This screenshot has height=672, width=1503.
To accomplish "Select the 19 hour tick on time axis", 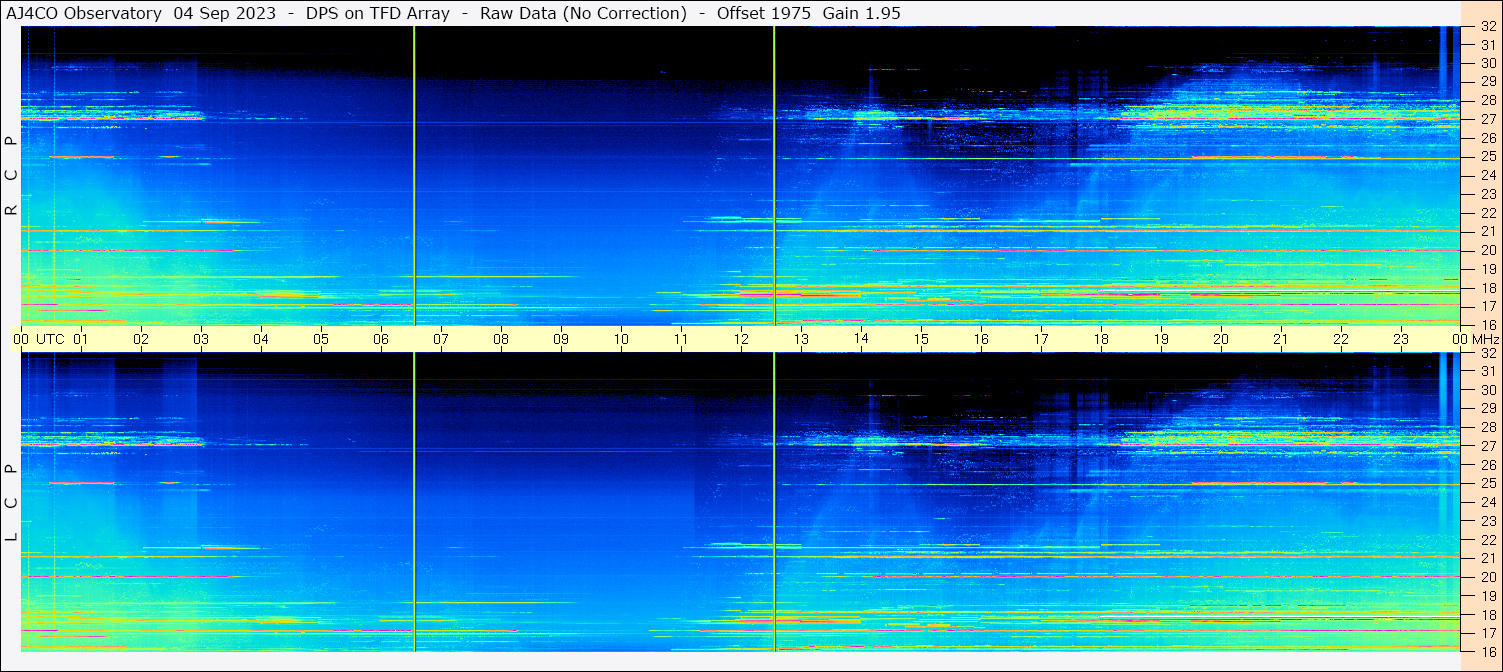I will tap(1161, 339).
